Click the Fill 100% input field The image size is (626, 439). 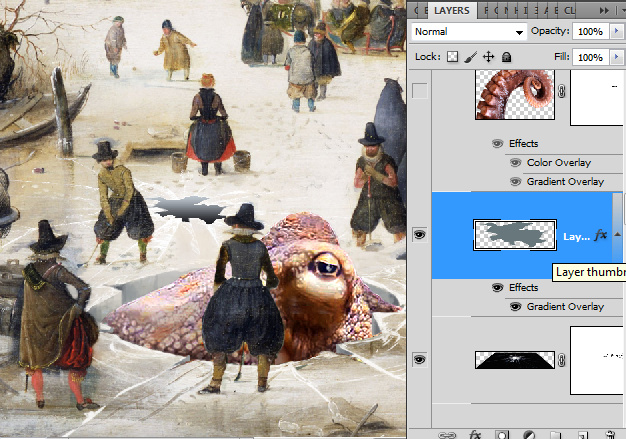coord(590,57)
